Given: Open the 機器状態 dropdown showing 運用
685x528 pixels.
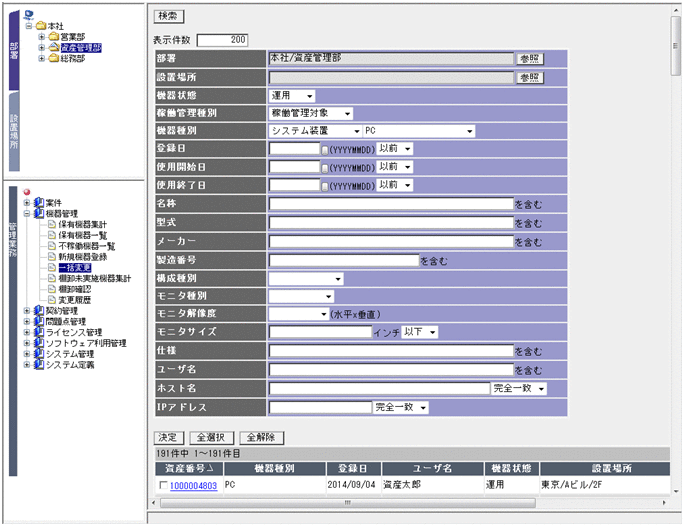Looking at the screenshot, I should tap(292, 96).
